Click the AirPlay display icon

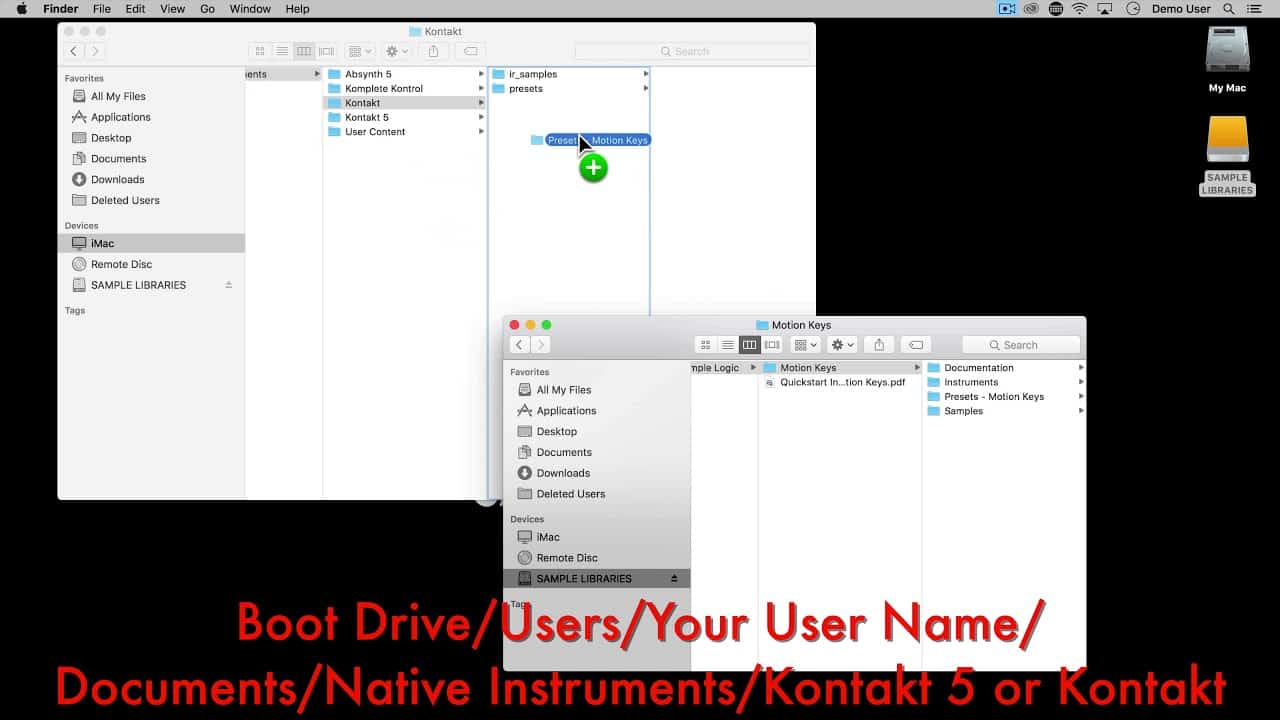(1105, 8)
